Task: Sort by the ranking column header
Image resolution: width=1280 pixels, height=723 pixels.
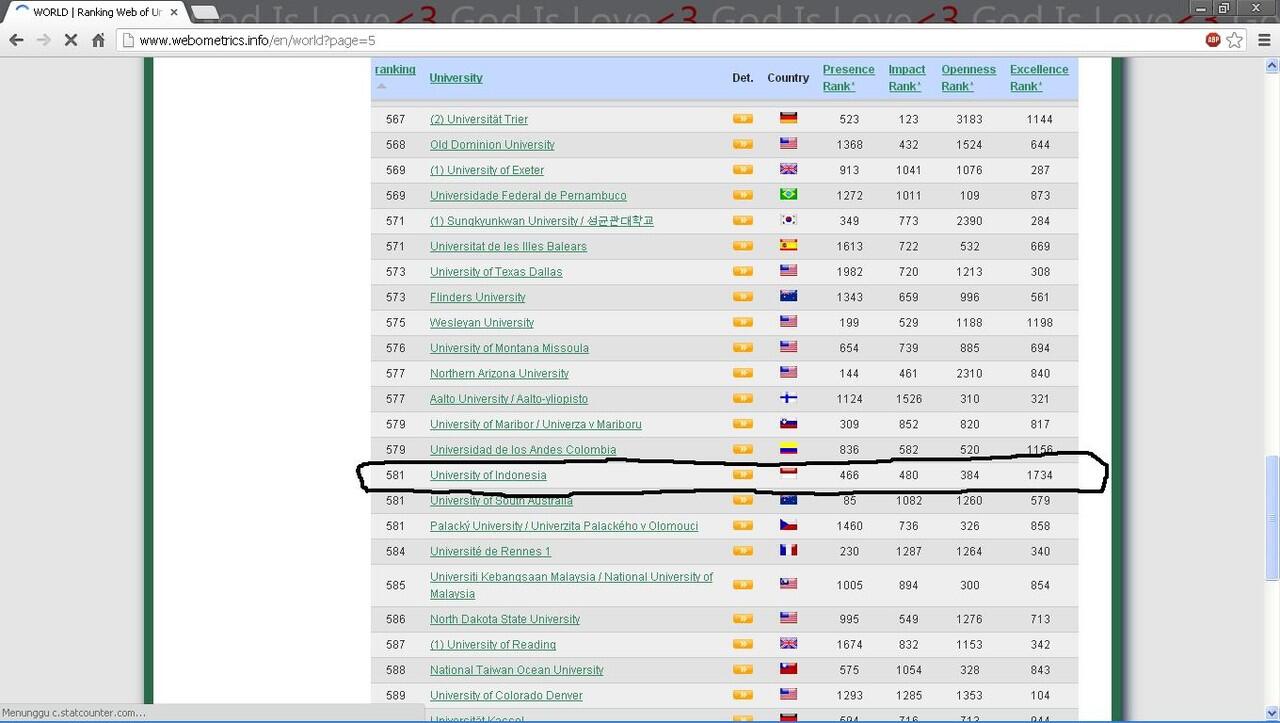Action: coord(395,69)
